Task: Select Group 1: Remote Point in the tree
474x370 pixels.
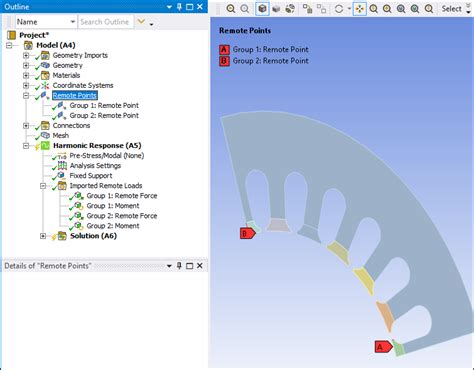Action: 104,105
